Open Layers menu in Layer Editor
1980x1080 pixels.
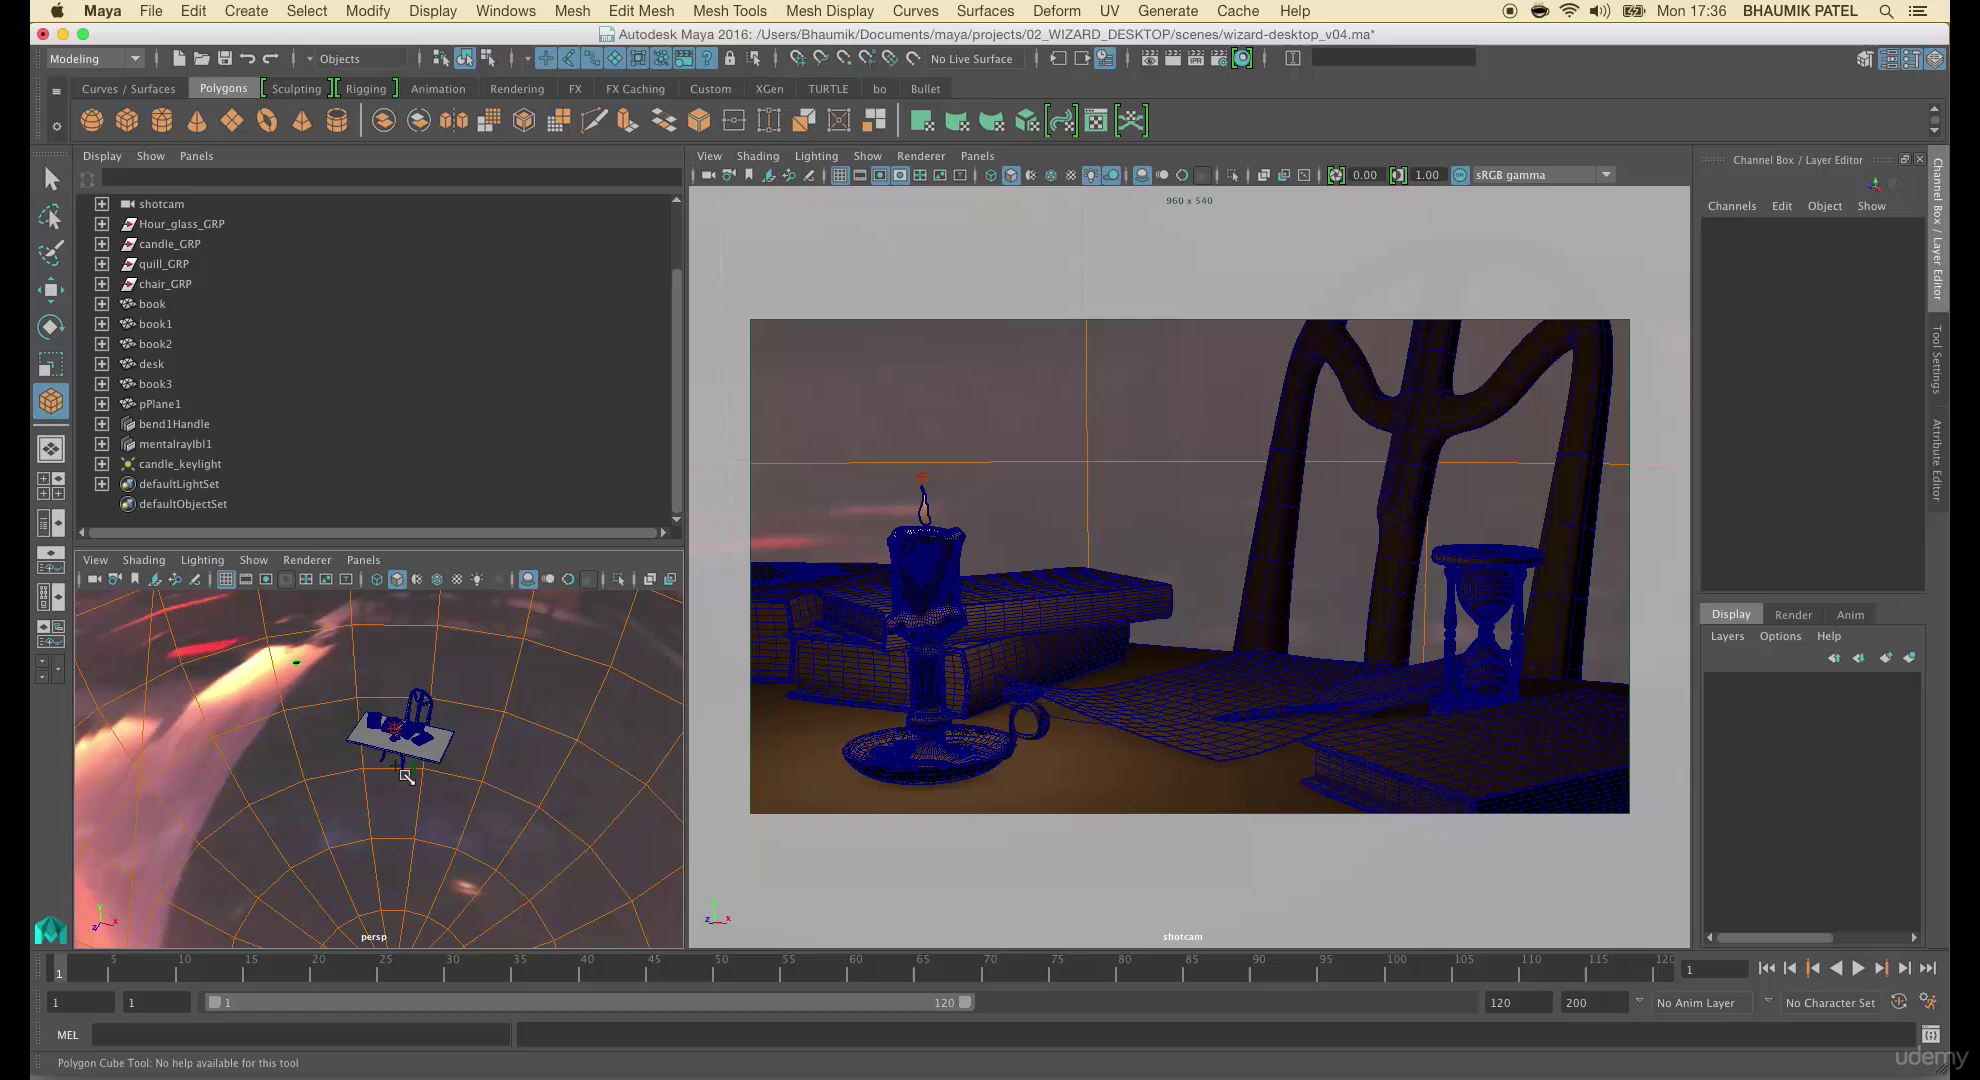[1727, 636]
